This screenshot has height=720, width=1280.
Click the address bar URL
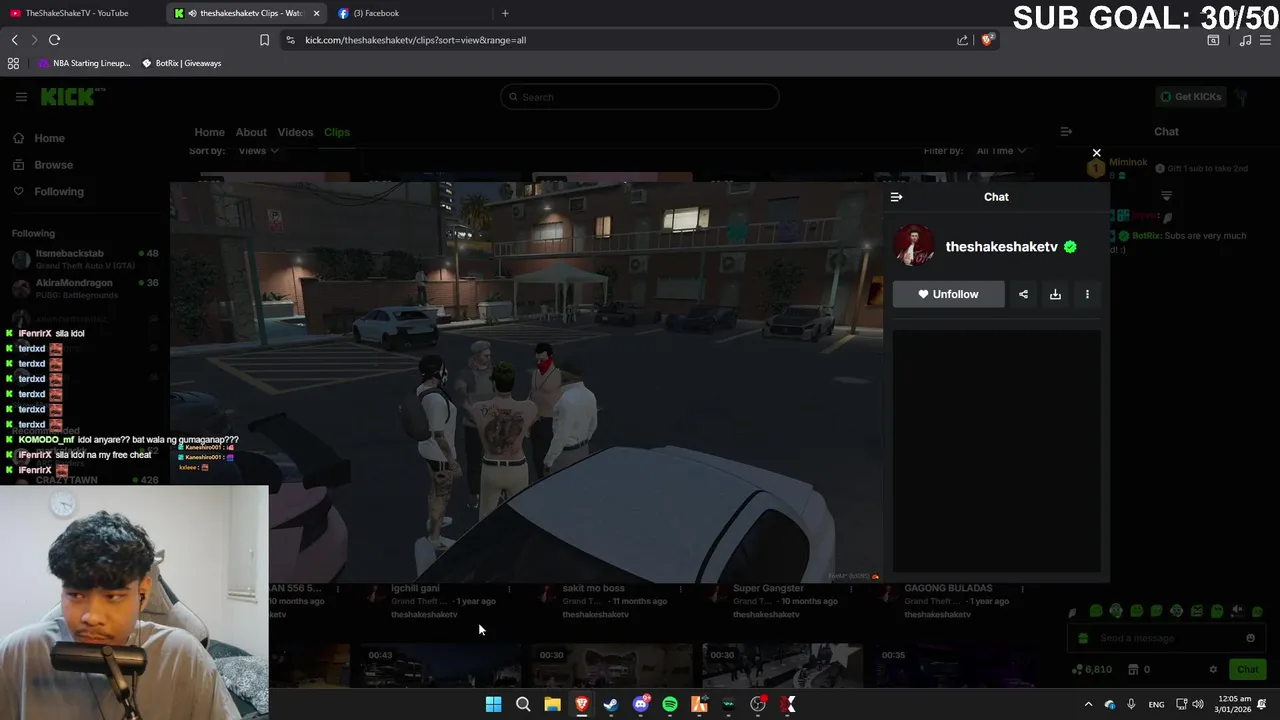coord(415,40)
